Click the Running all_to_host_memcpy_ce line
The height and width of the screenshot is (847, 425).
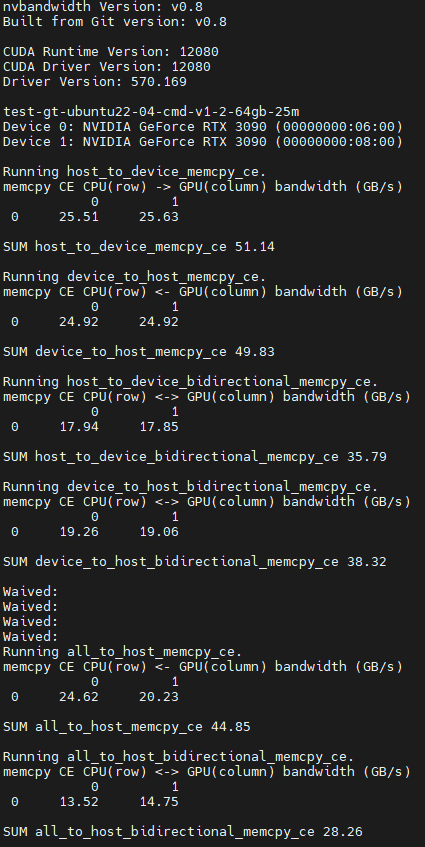(123, 651)
